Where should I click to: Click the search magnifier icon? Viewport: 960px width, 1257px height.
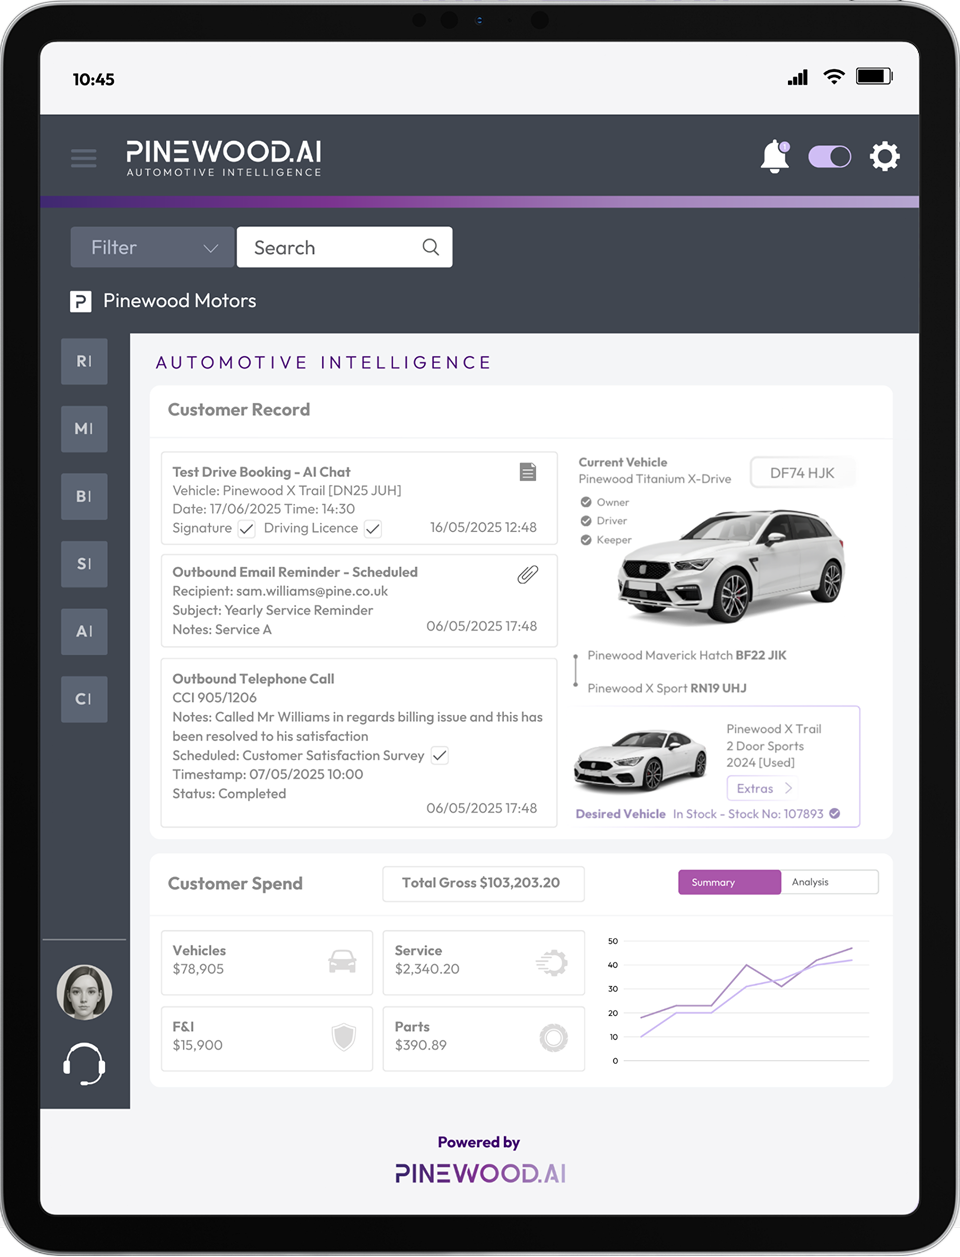click(x=431, y=247)
